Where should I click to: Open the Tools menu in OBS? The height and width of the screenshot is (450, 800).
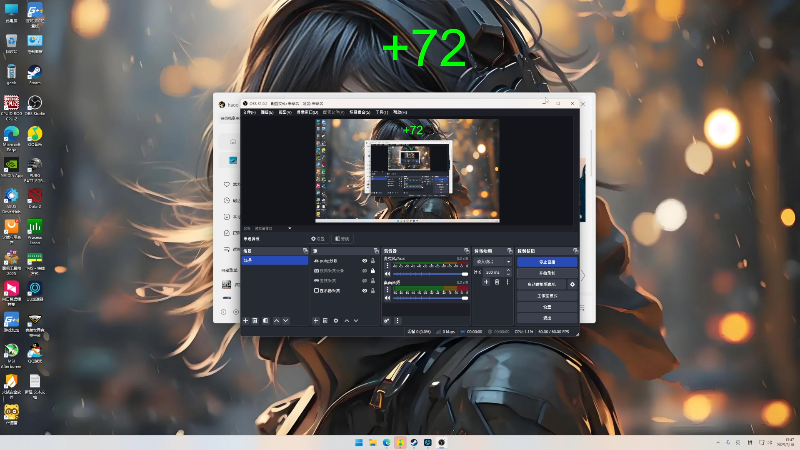[x=382, y=112]
